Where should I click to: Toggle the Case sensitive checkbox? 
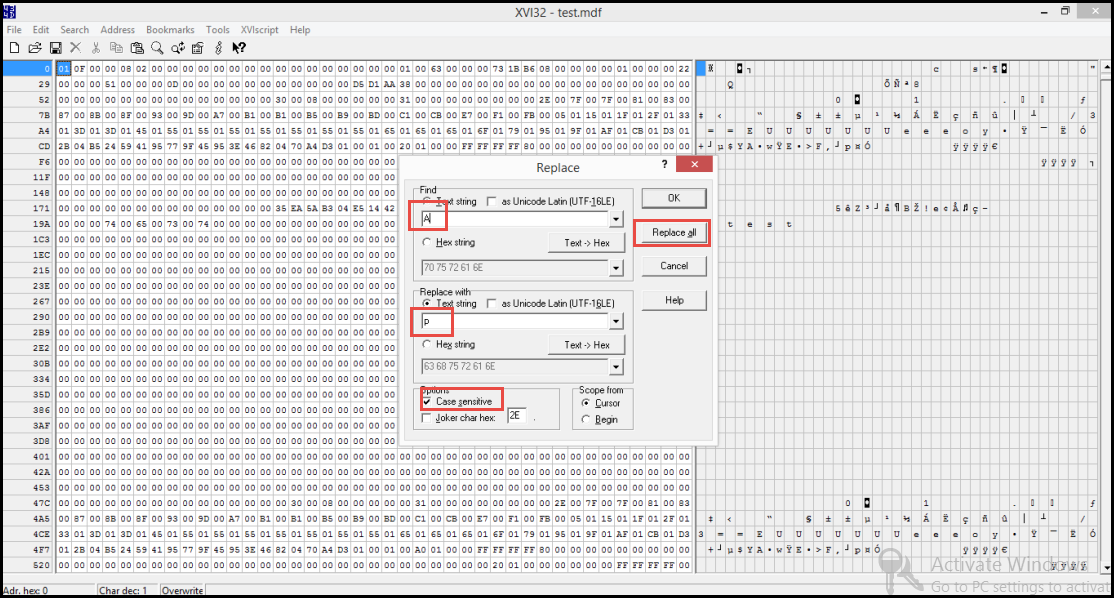click(428, 401)
